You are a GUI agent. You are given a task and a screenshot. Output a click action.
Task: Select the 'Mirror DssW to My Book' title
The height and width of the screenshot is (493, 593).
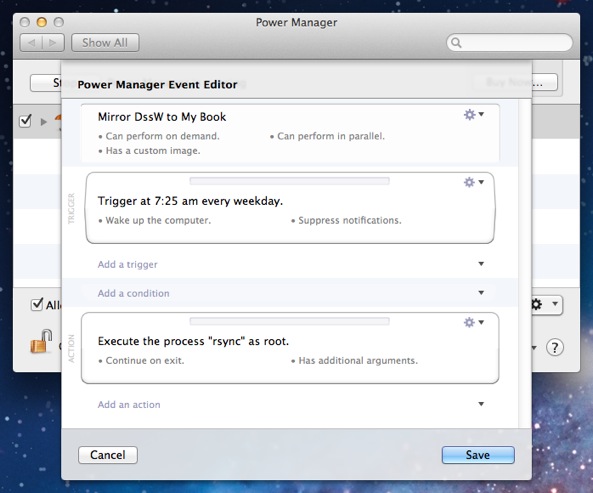point(162,117)
